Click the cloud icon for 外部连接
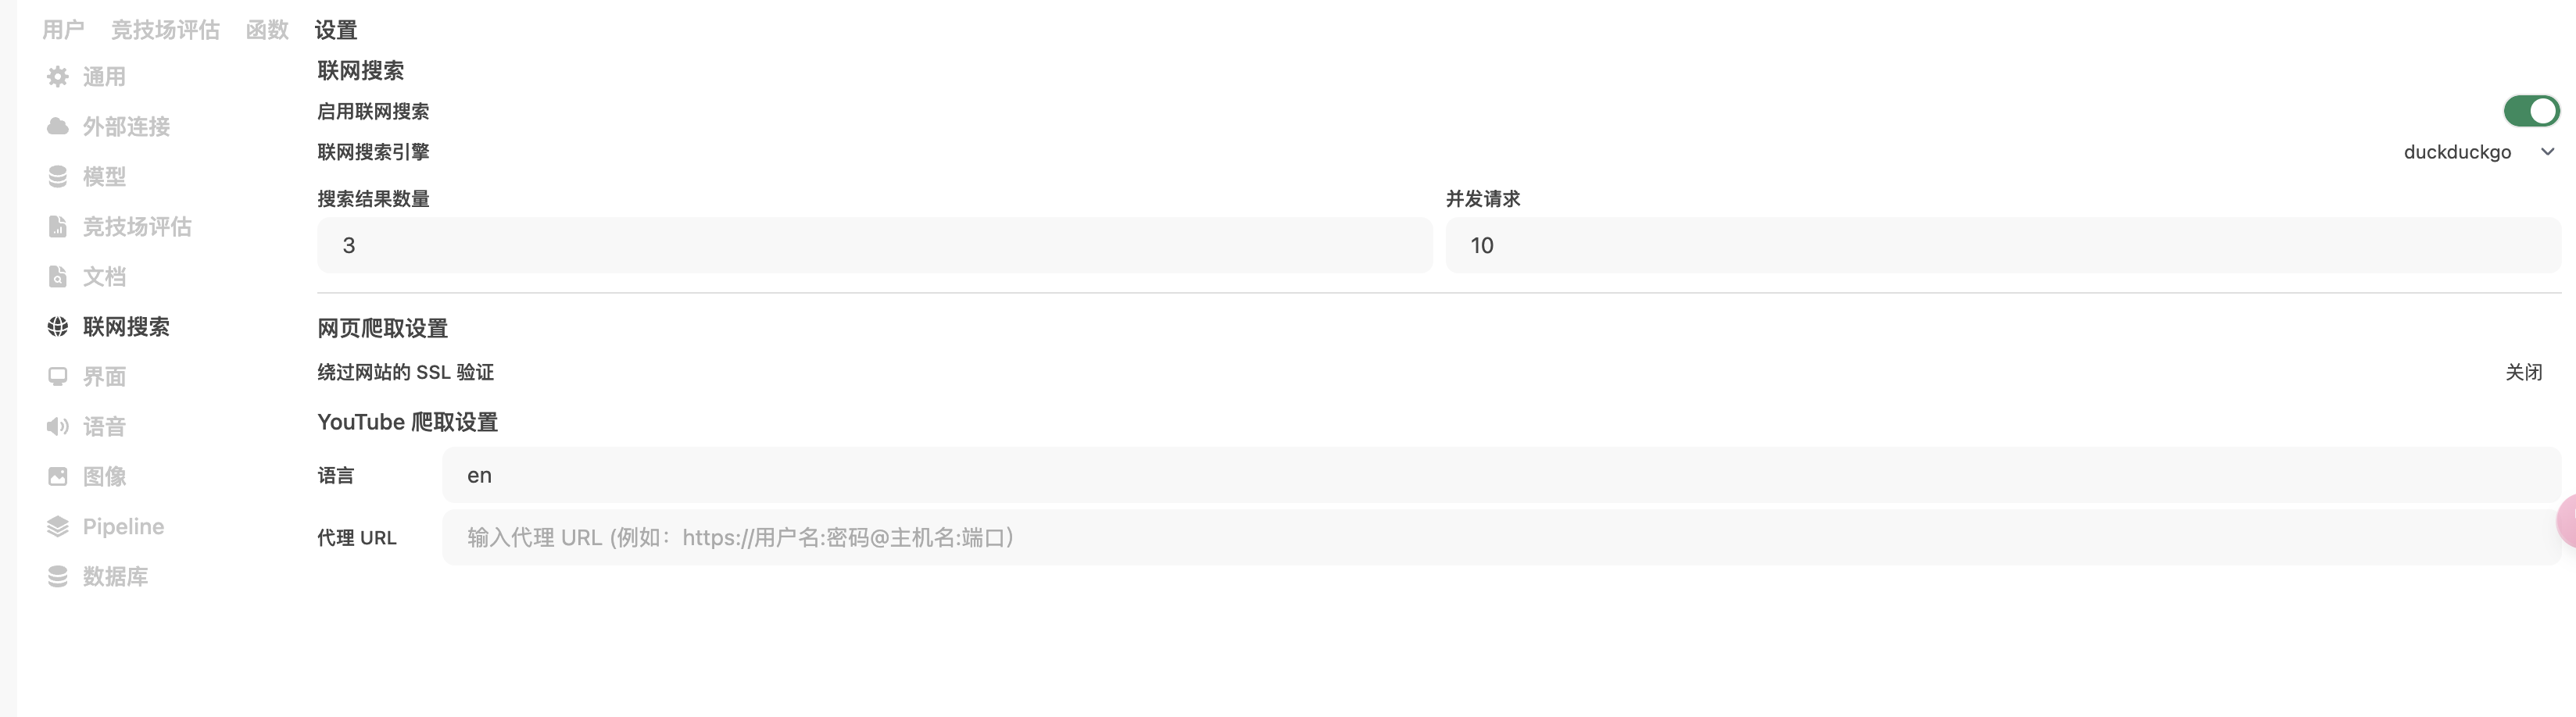Image resolution: width=2576 pixels, height=717 pixels. [58, 127]
